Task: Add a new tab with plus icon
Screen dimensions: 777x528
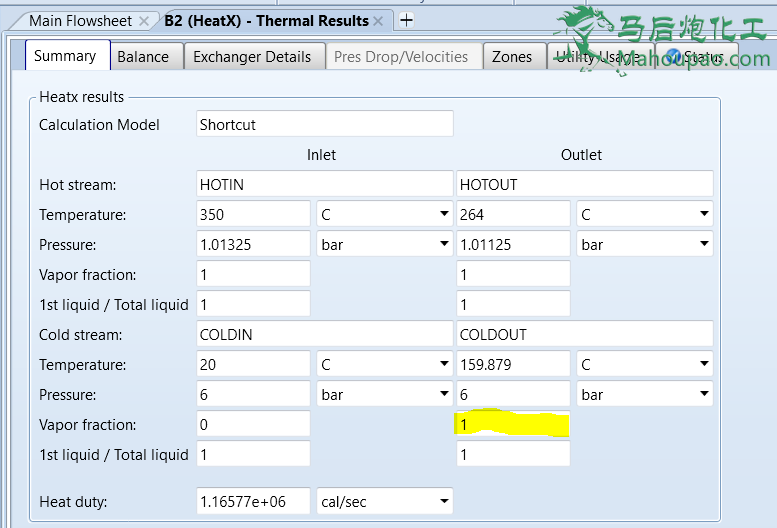Action: (x=406, y=20)
